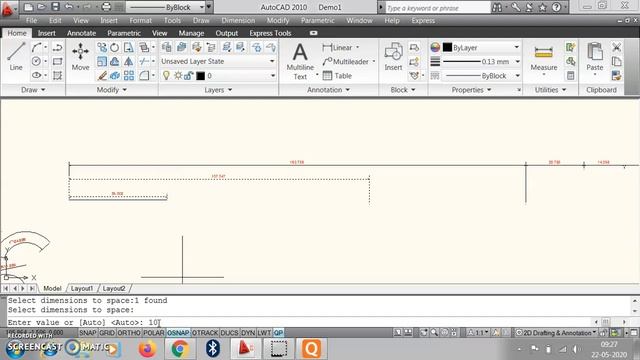Open Firefox from the taskbar

click(147, 349)
